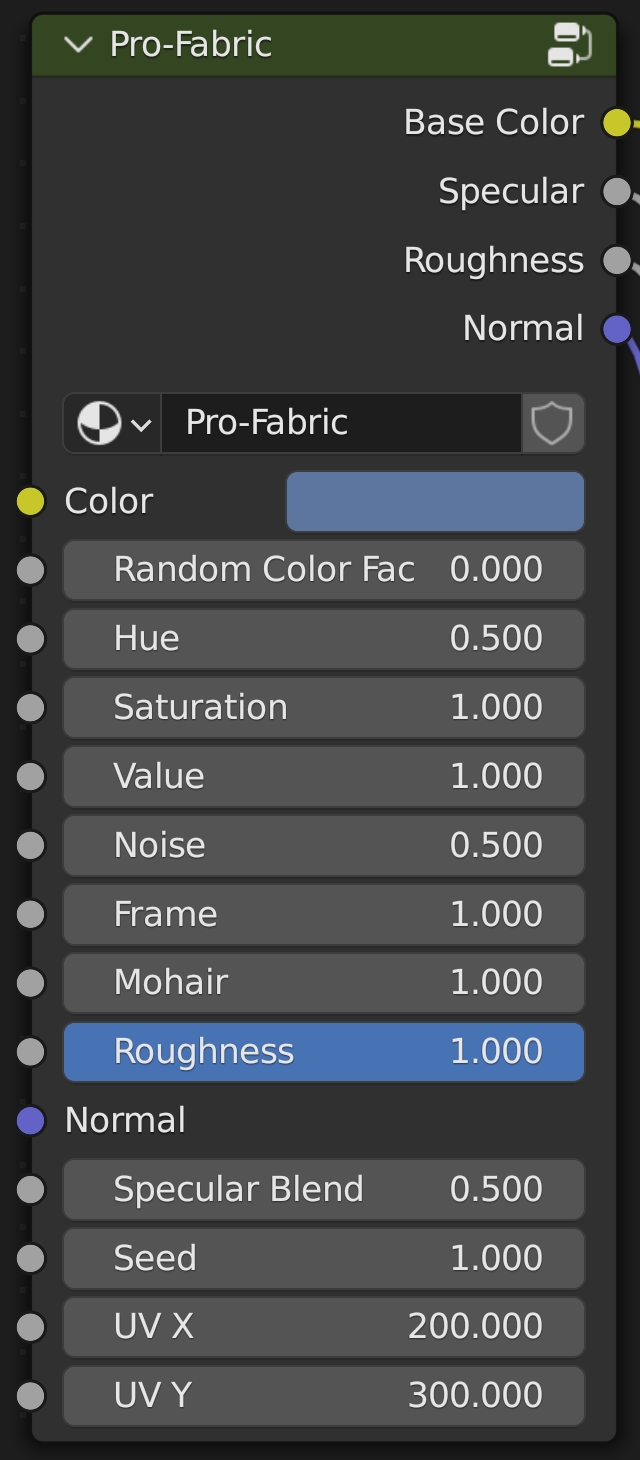Select the highlighted Roughness input field
Viewport: 640px width, 1460px height.
tap(324, 1052)
